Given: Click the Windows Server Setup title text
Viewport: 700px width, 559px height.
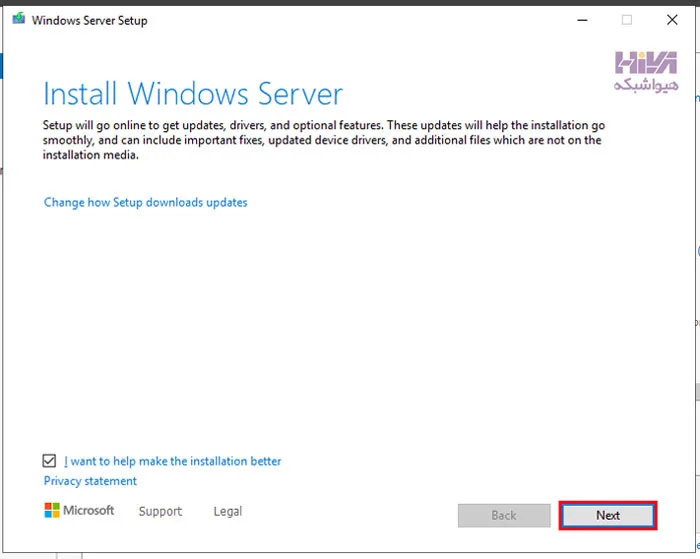Looking at the screenshot, I should [89, 21].
